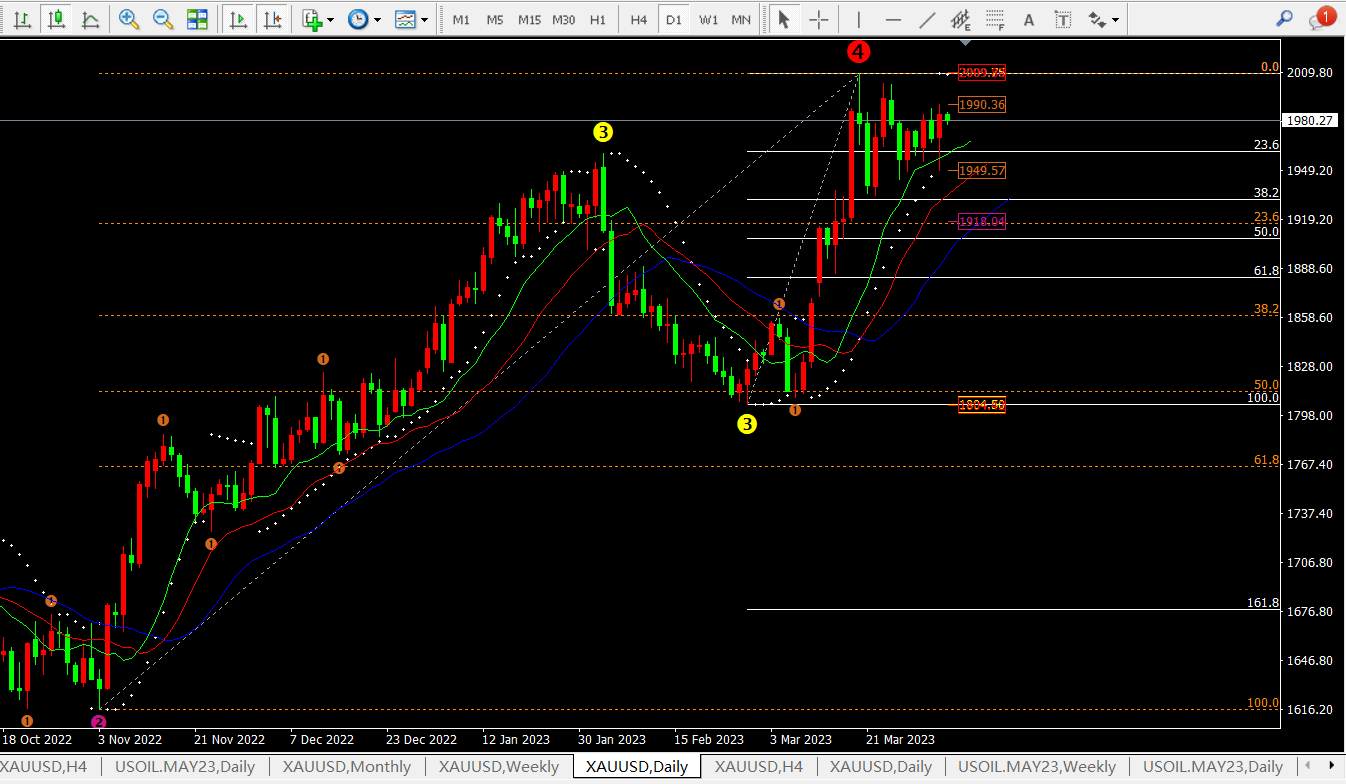
Task: Select the red wave label 4
Action: 858,51
